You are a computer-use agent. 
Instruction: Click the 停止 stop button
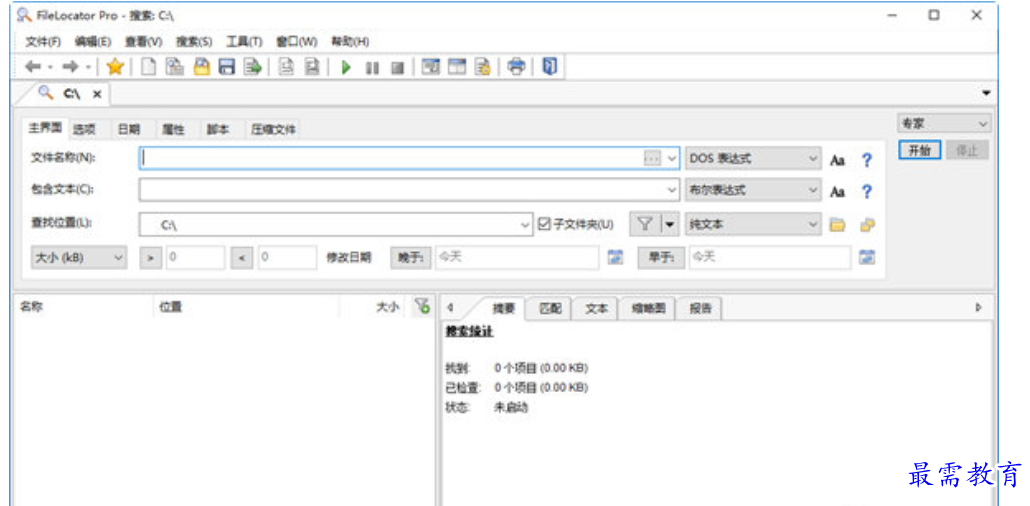click(967, 150)
